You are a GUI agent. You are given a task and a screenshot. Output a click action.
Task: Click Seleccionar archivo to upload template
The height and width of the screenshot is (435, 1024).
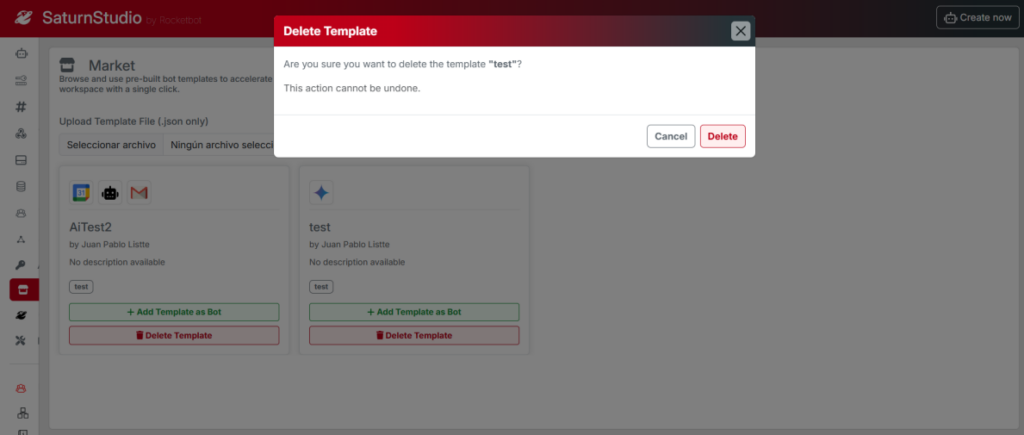point(111,145)
